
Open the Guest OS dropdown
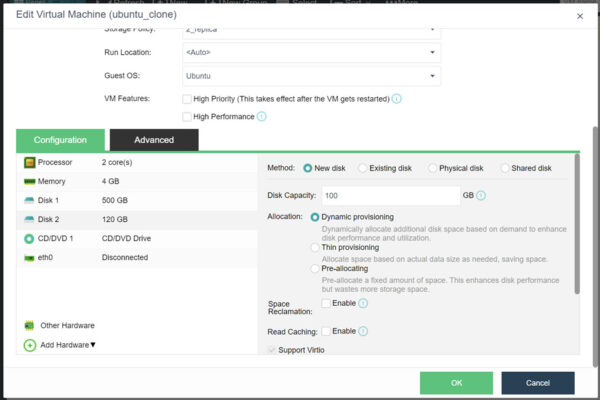point(311,76)
